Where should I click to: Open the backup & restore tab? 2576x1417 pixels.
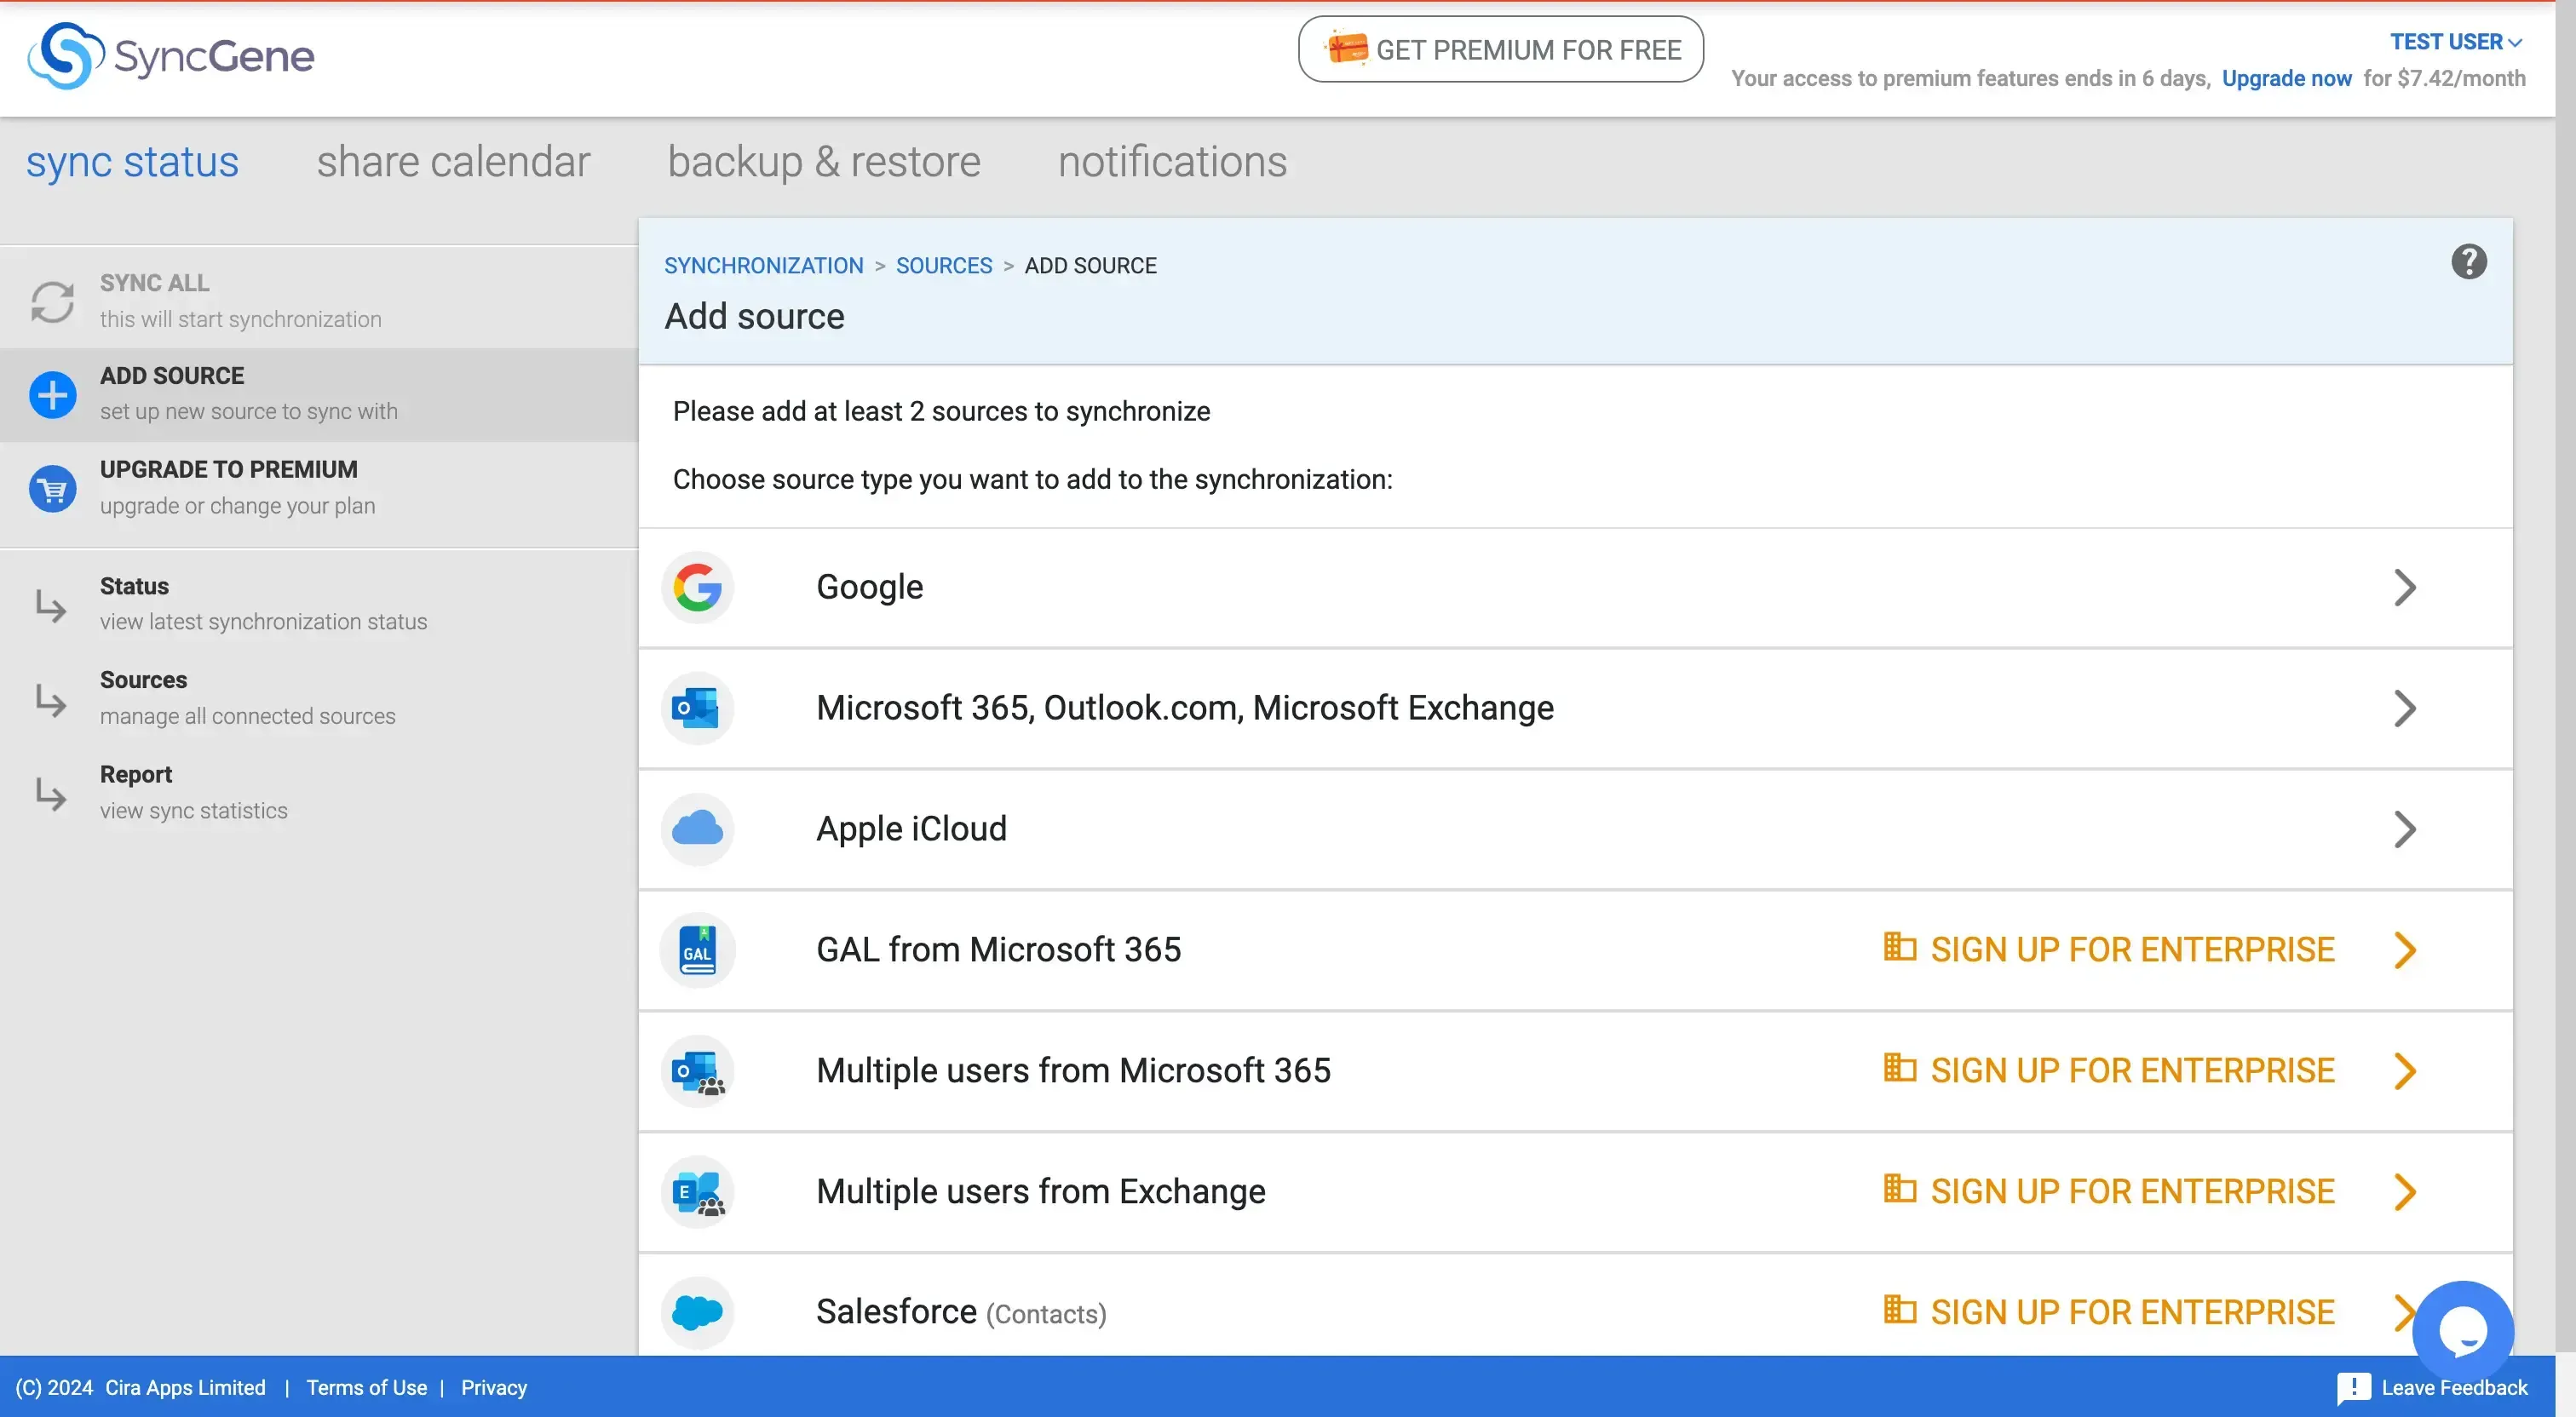[823, 161]
